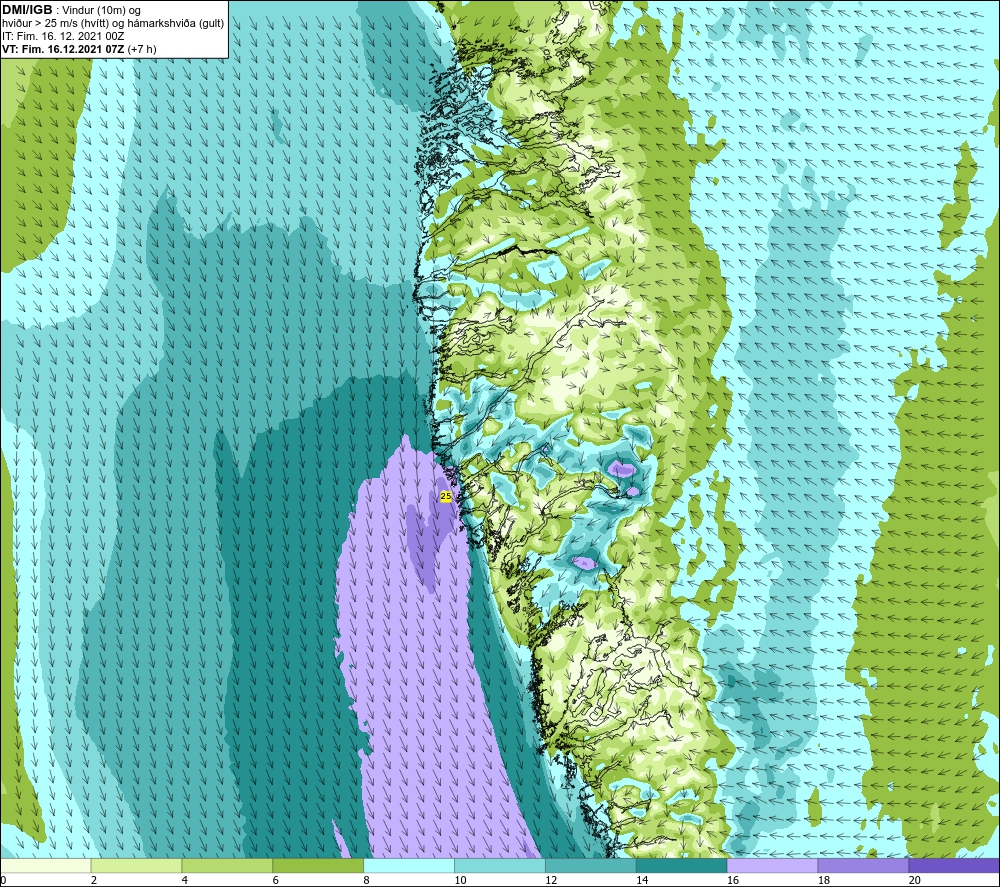Click the 4–6 m/s green legend swatch
Viewport: 1000px width, 887px height.
coord(227,865)
